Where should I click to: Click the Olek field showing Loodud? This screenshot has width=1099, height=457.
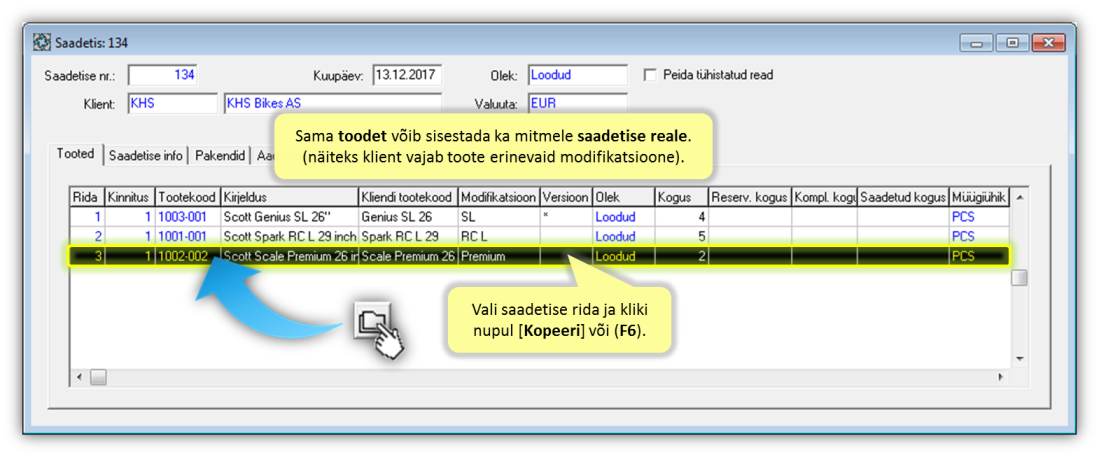pyautogui.click(x=578, y=75)
